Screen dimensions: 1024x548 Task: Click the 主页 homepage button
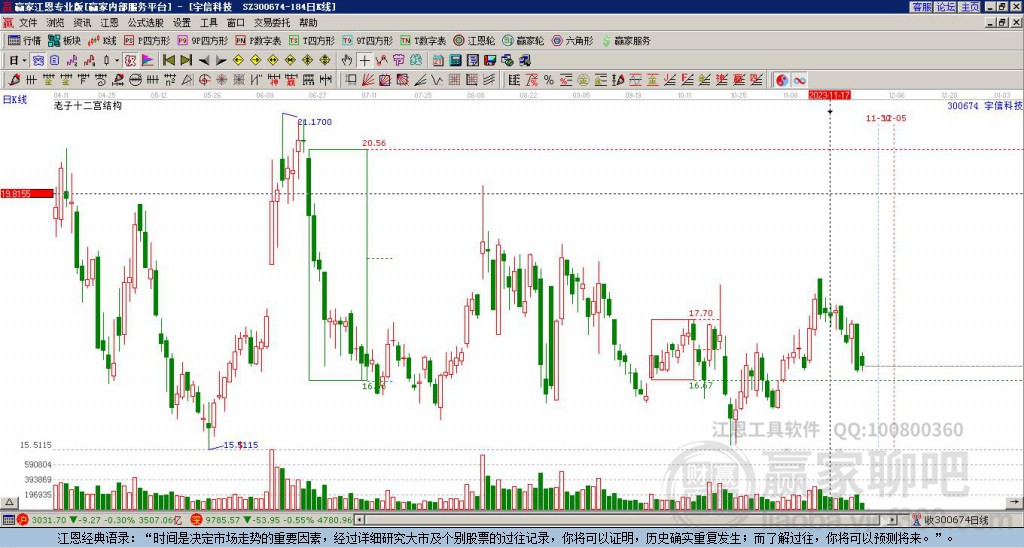(x=970, y=7)
